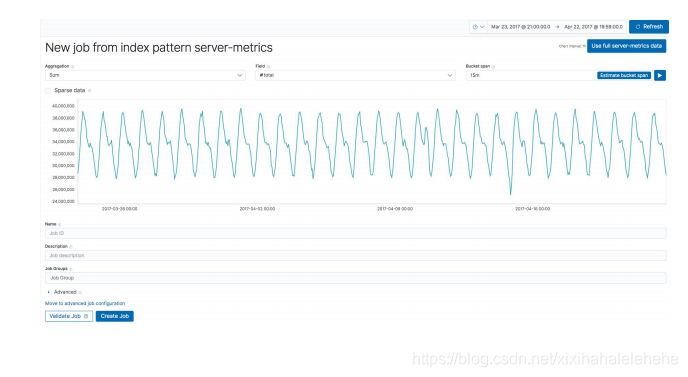This screenshot has height=377, width=688.
Task: Click the info icon next to Job Groups label
Action: point(71,269)
